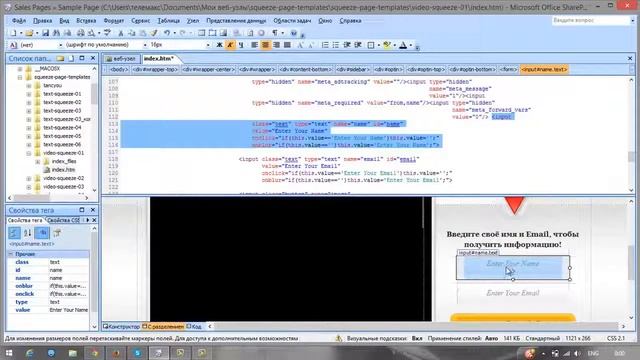Click the <div#sidebar> tag in tag selector
The width and height of the screenshot is (640, 360).
point(353,69)
